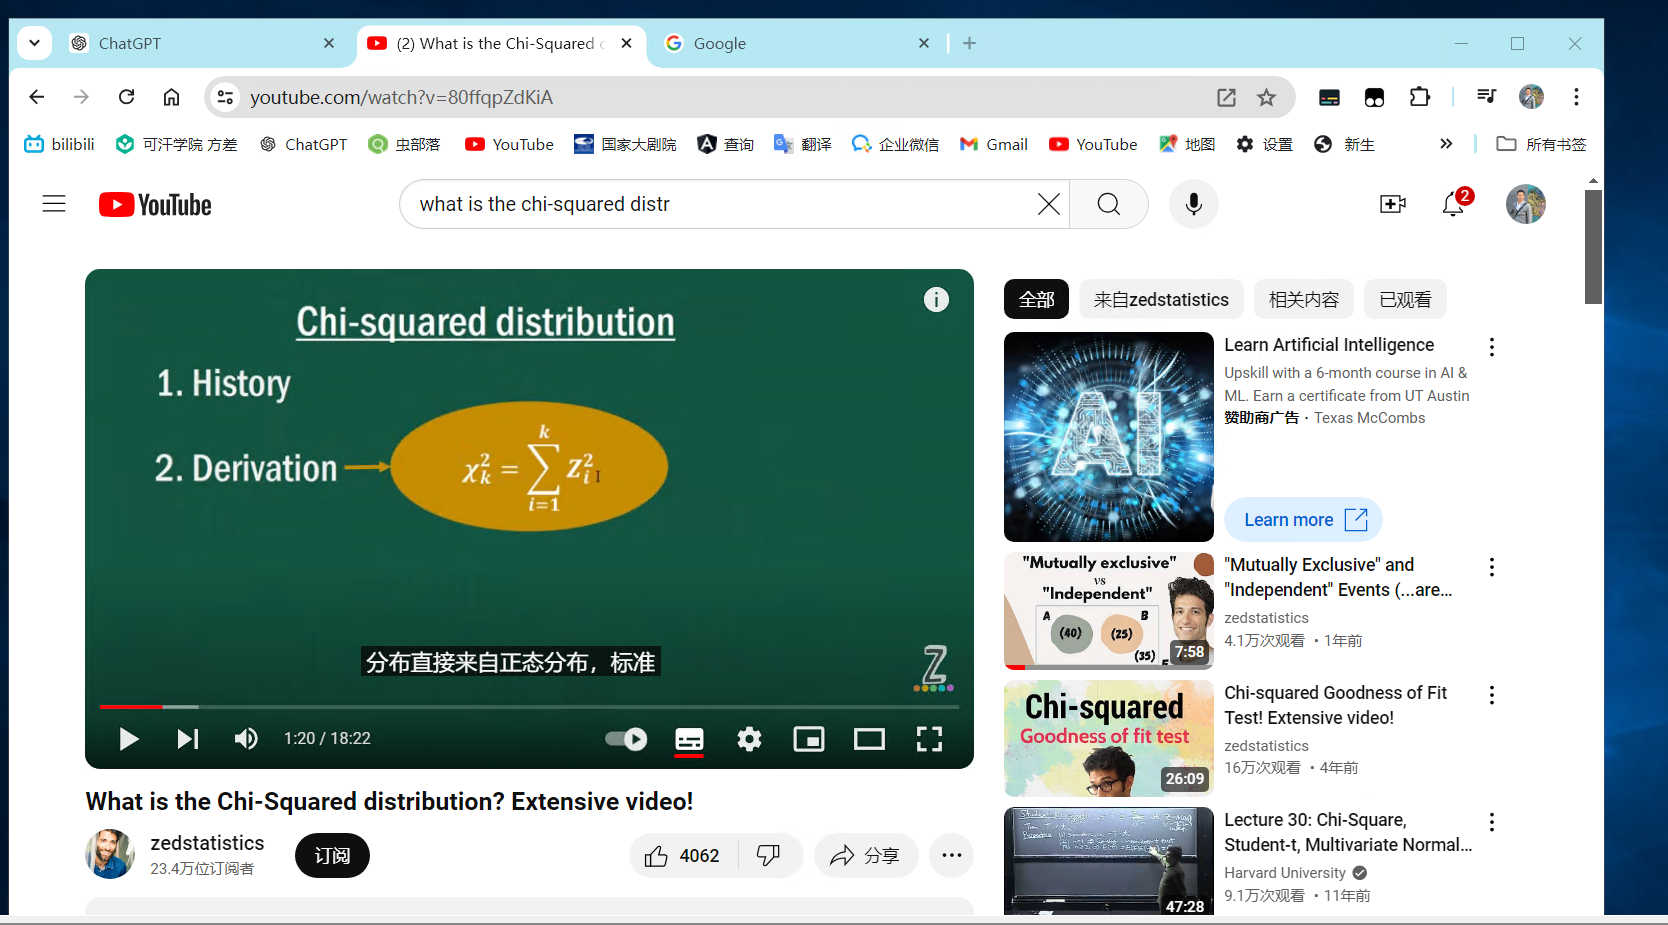Open the Chrome three-dot menu
Viewport: 1668px width, 925px height.
1576,97
